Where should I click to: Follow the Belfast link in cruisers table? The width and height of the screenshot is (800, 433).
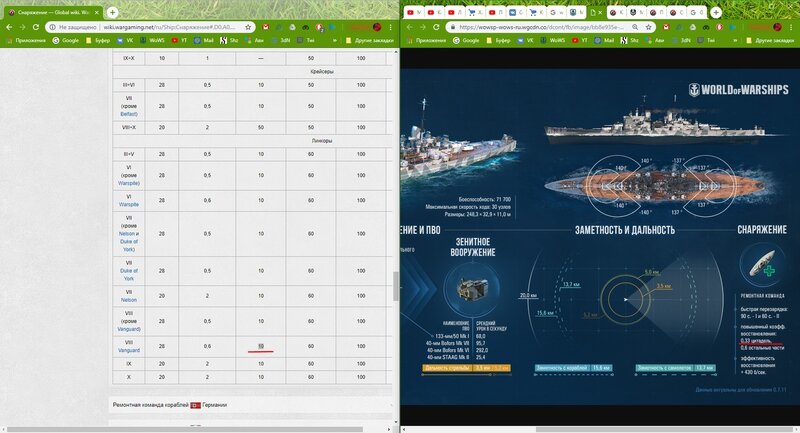[x=129, y=114]
